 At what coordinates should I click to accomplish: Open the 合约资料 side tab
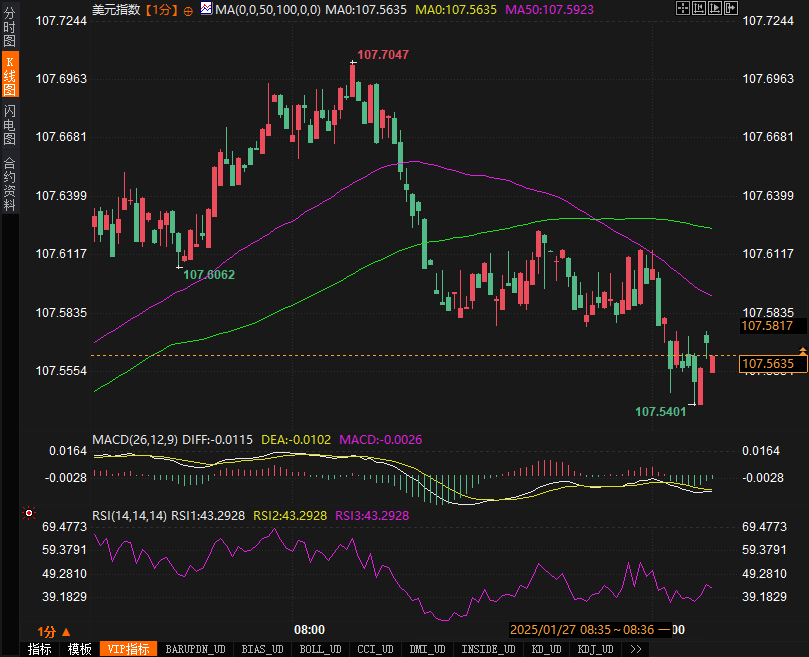click(9, 183)
